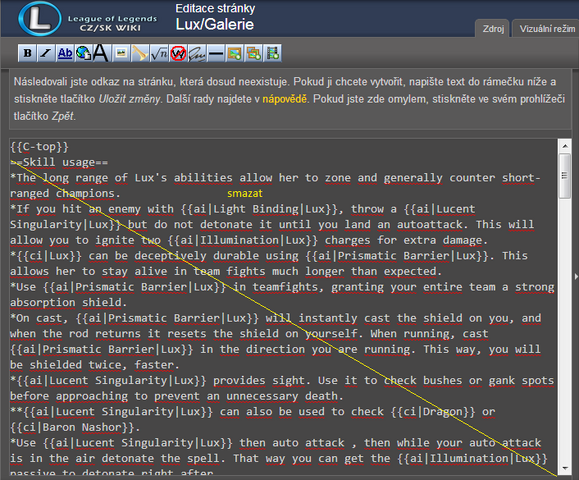Screen dimensions: 579x480
Task: Click the add picture icon
Action: [x=234, y=53]
